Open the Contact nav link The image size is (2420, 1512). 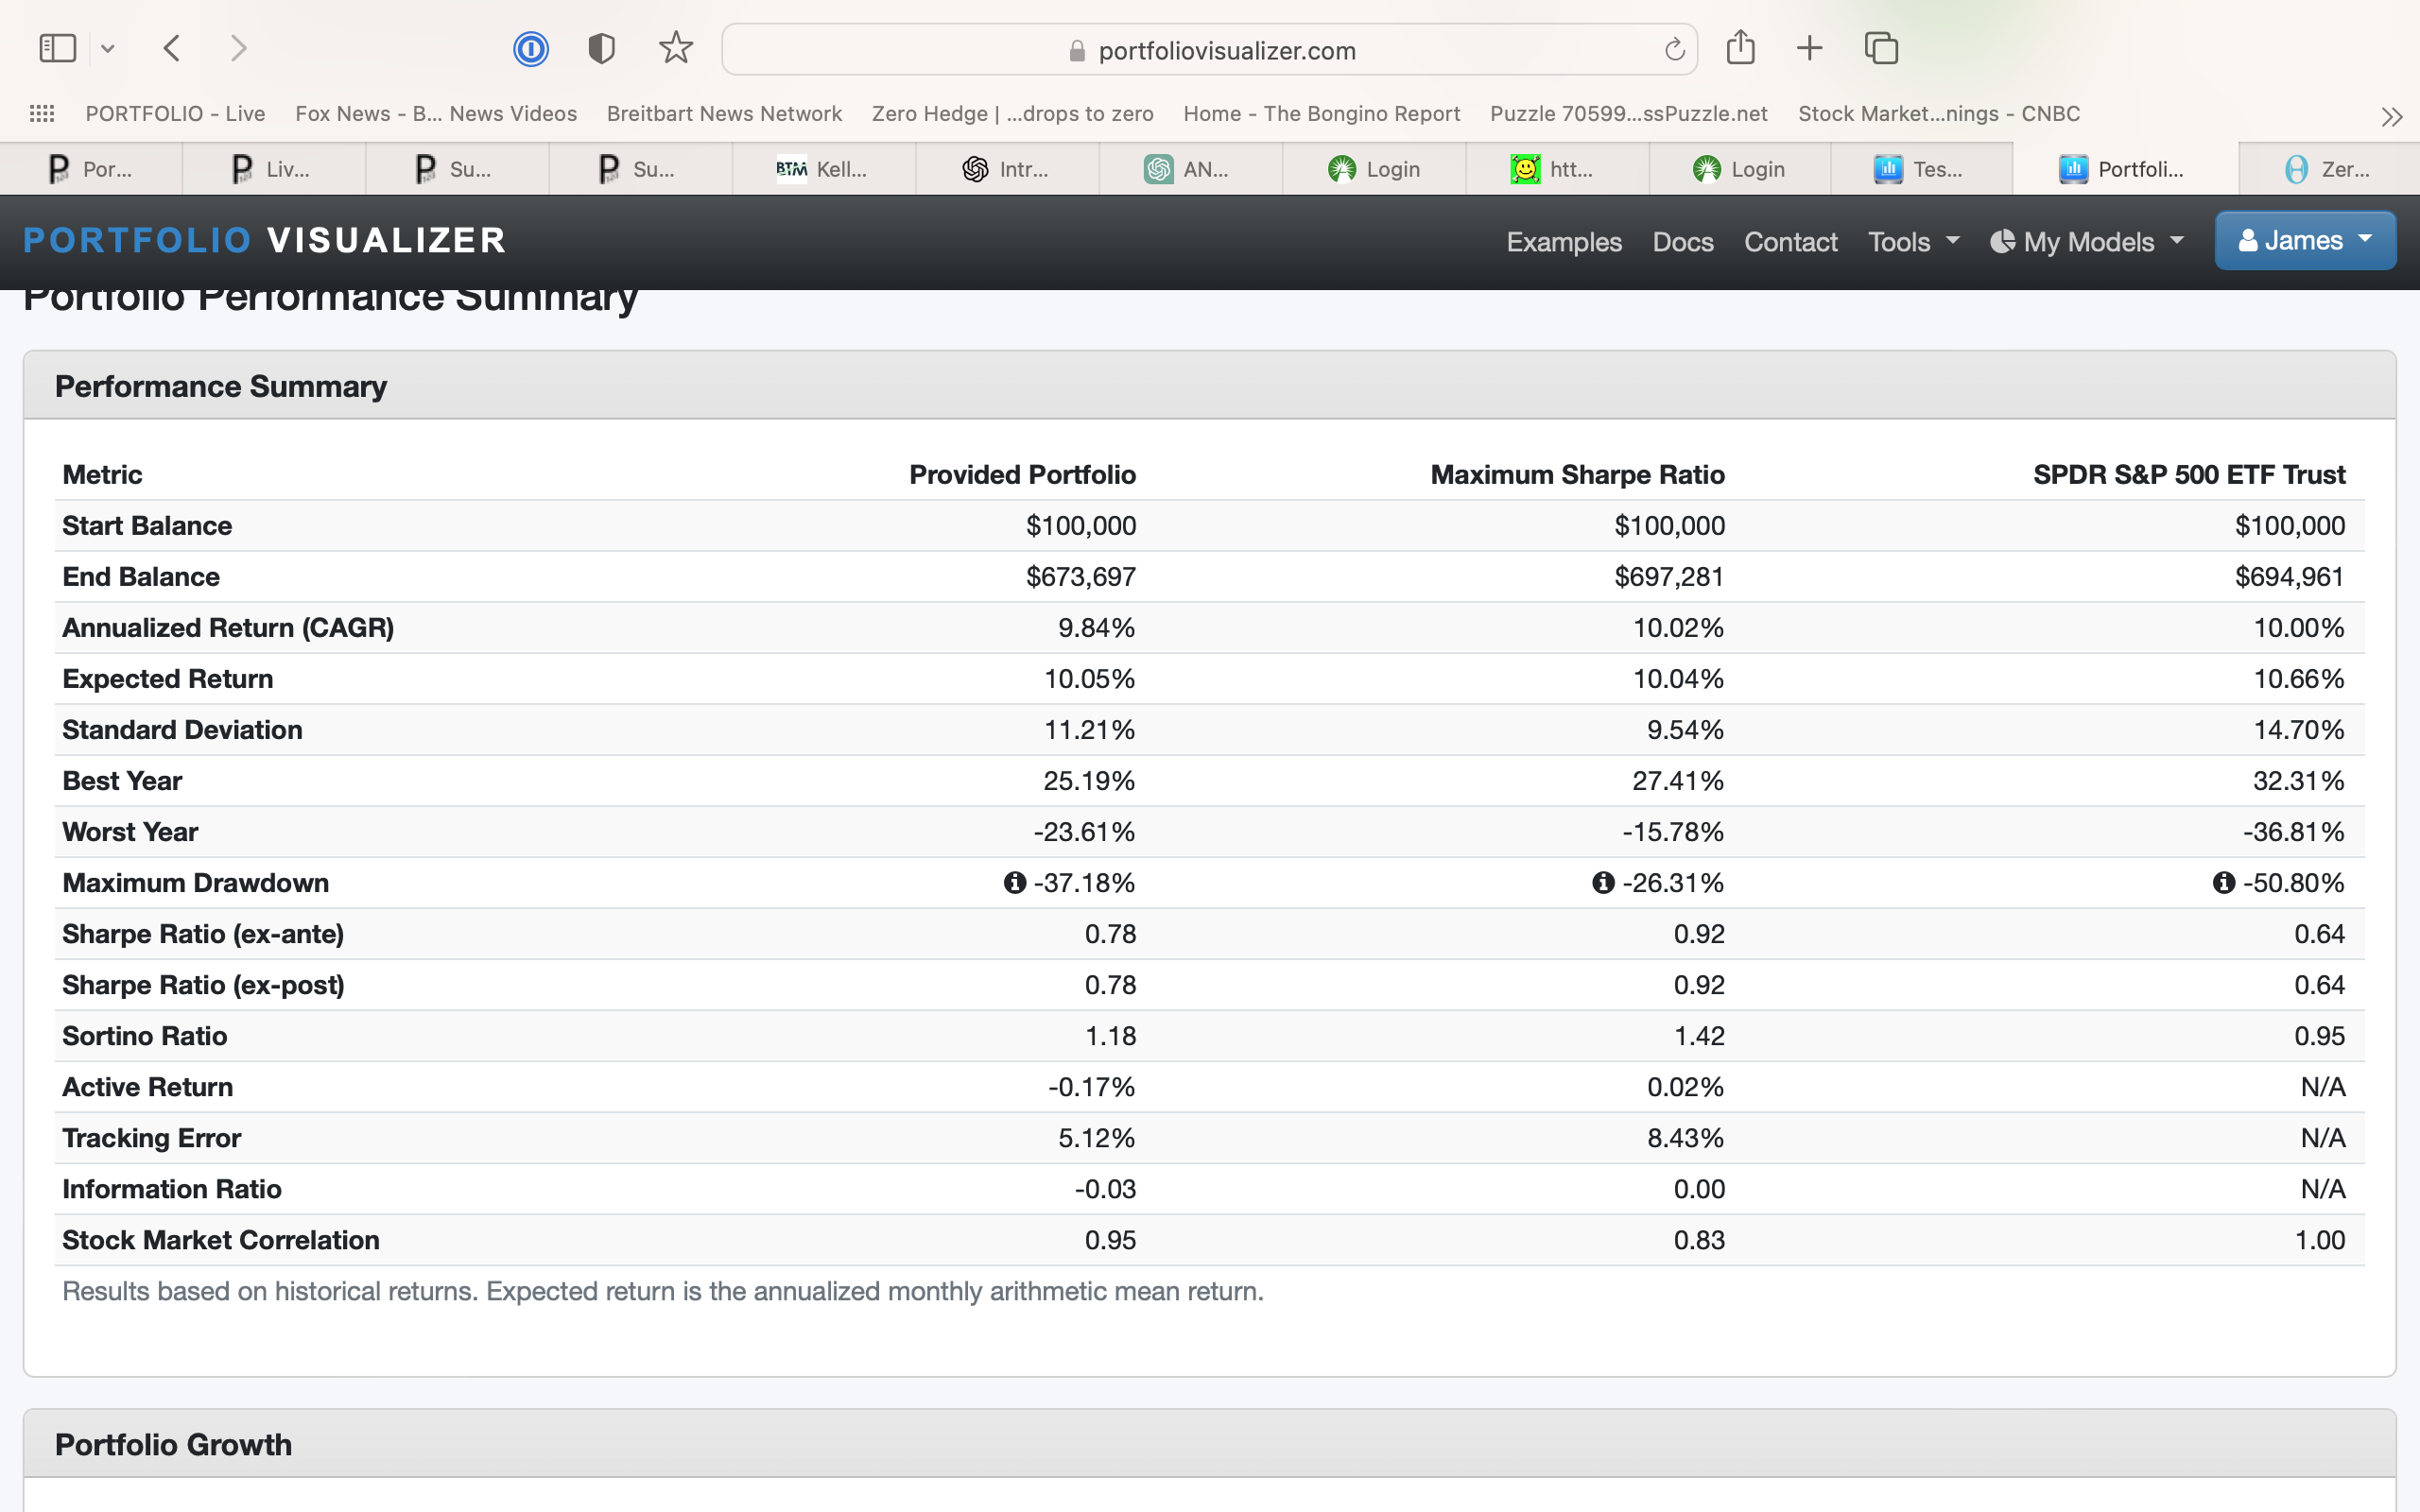(x=1791, y=242)
